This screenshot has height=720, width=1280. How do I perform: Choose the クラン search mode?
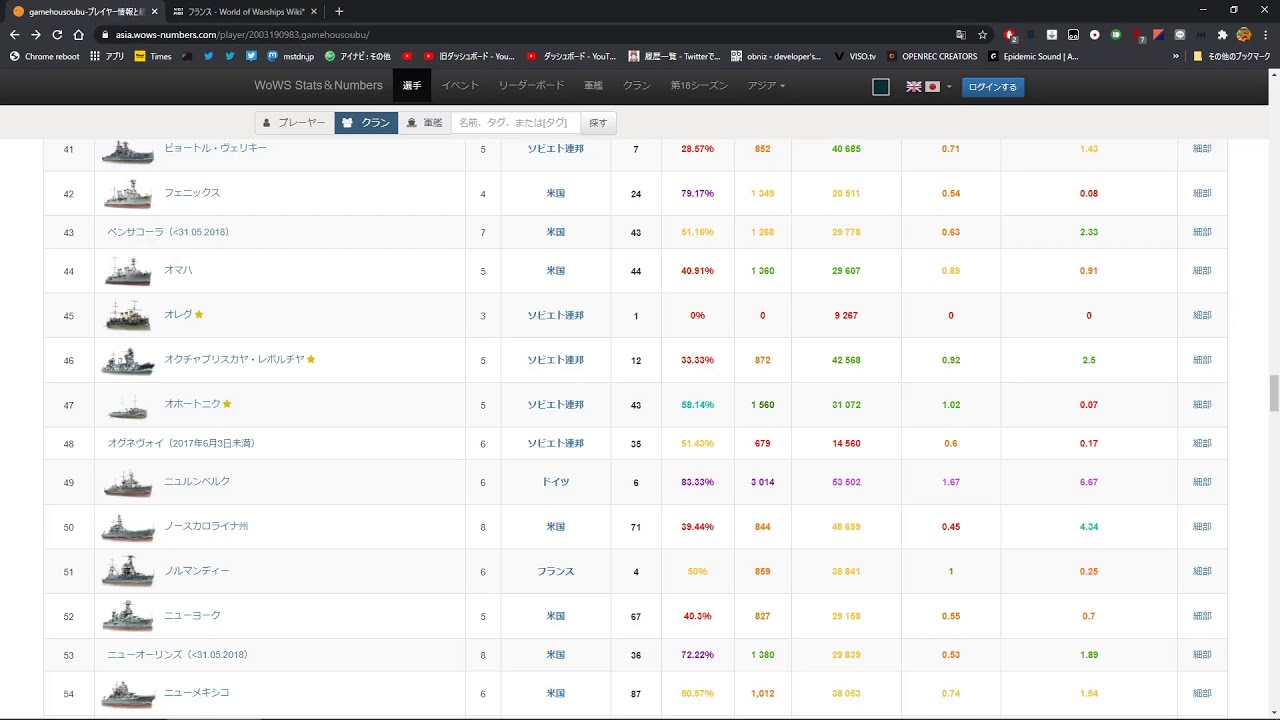tap(366, 122)
